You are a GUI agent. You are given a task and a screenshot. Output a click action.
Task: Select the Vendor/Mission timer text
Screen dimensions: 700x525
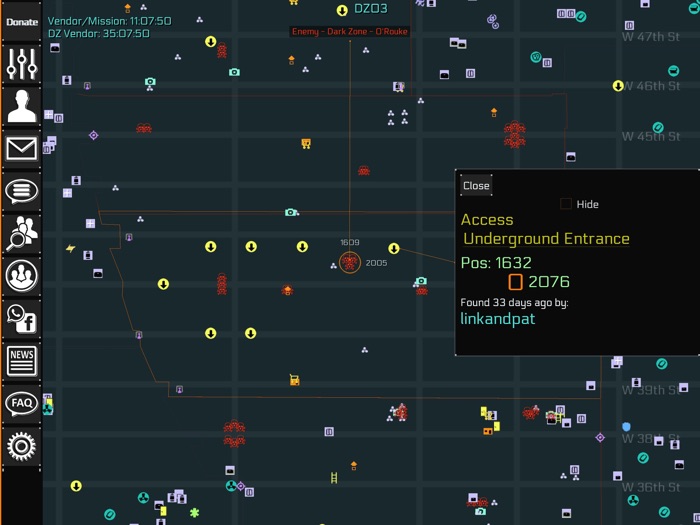point(109,21)
